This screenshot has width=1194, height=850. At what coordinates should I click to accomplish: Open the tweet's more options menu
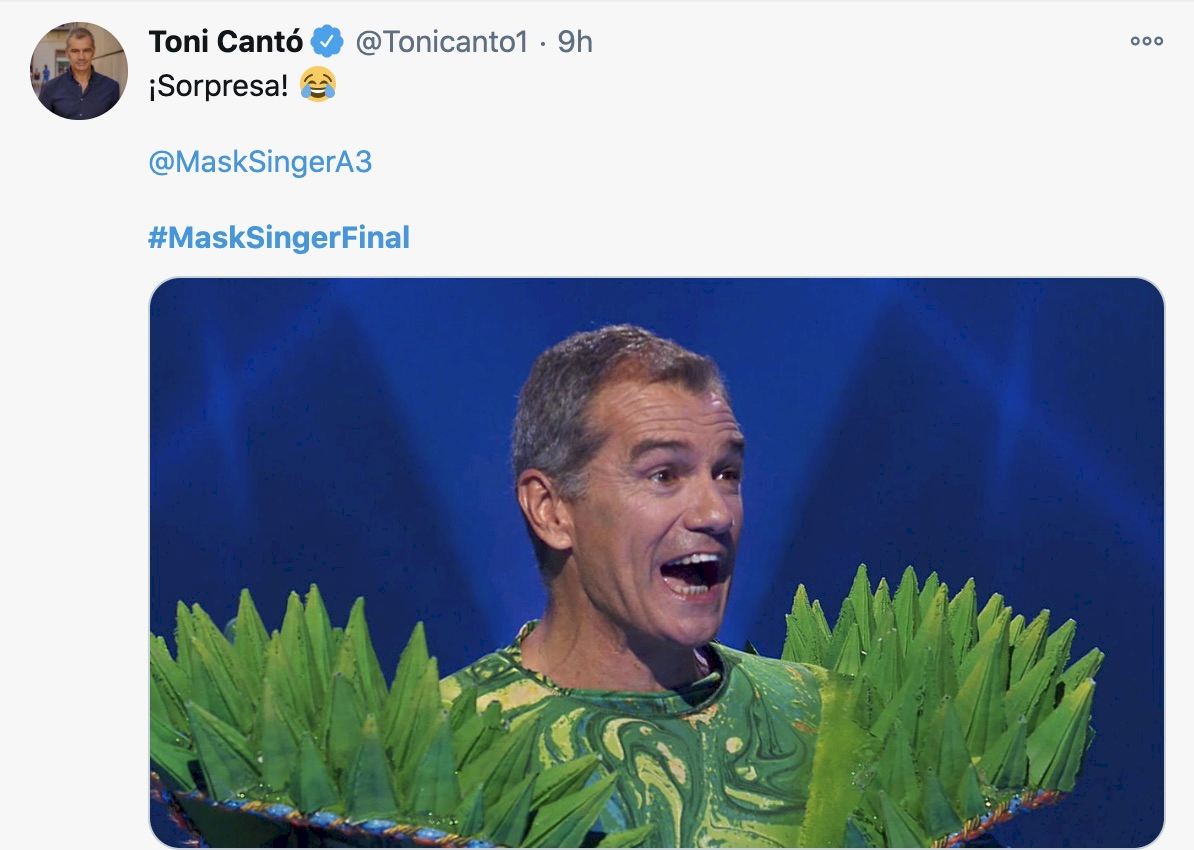tap(1146, 41)
